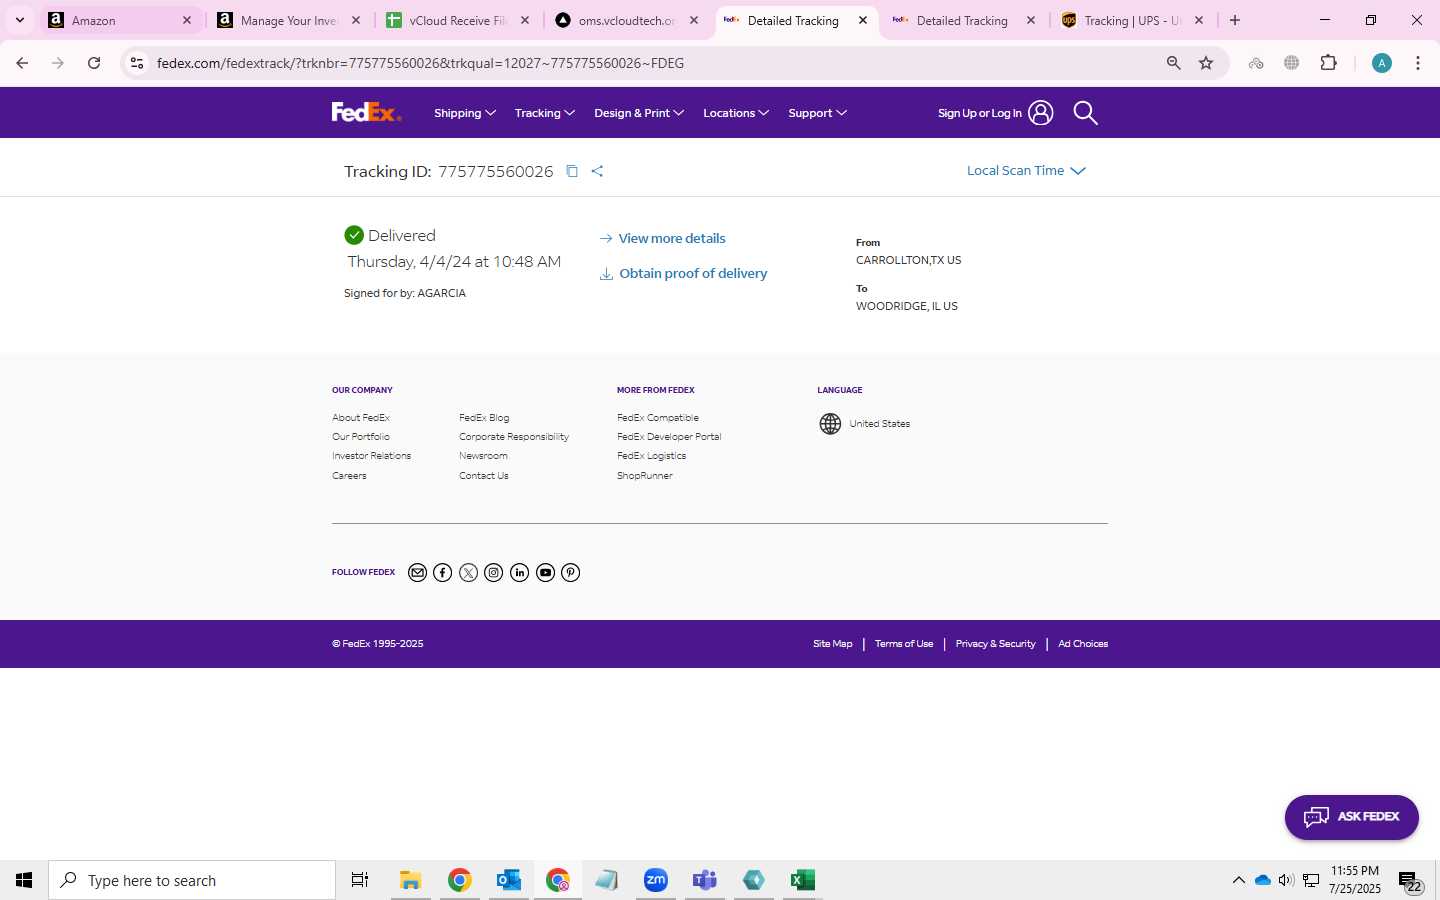Go back to previous page
1440x900 pixels.
pyautogui.click(x=22, y=63)
